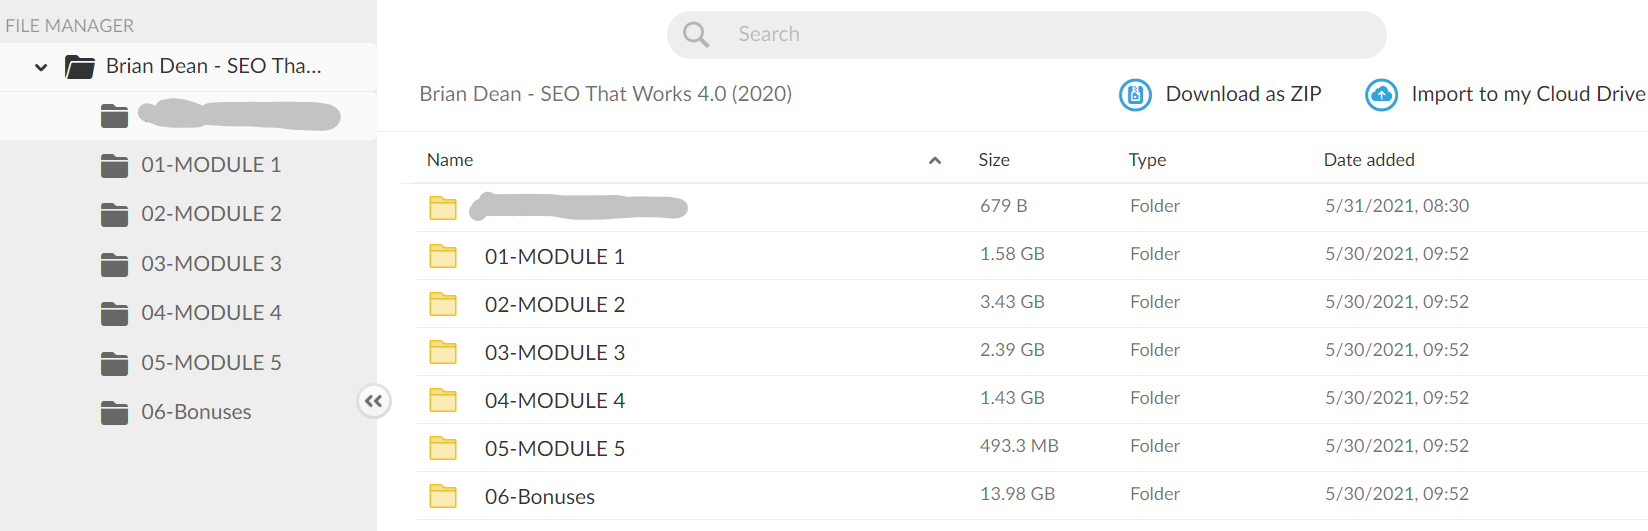Click Download as ZIP text
1648x531 pixels.
point(1243,94)
